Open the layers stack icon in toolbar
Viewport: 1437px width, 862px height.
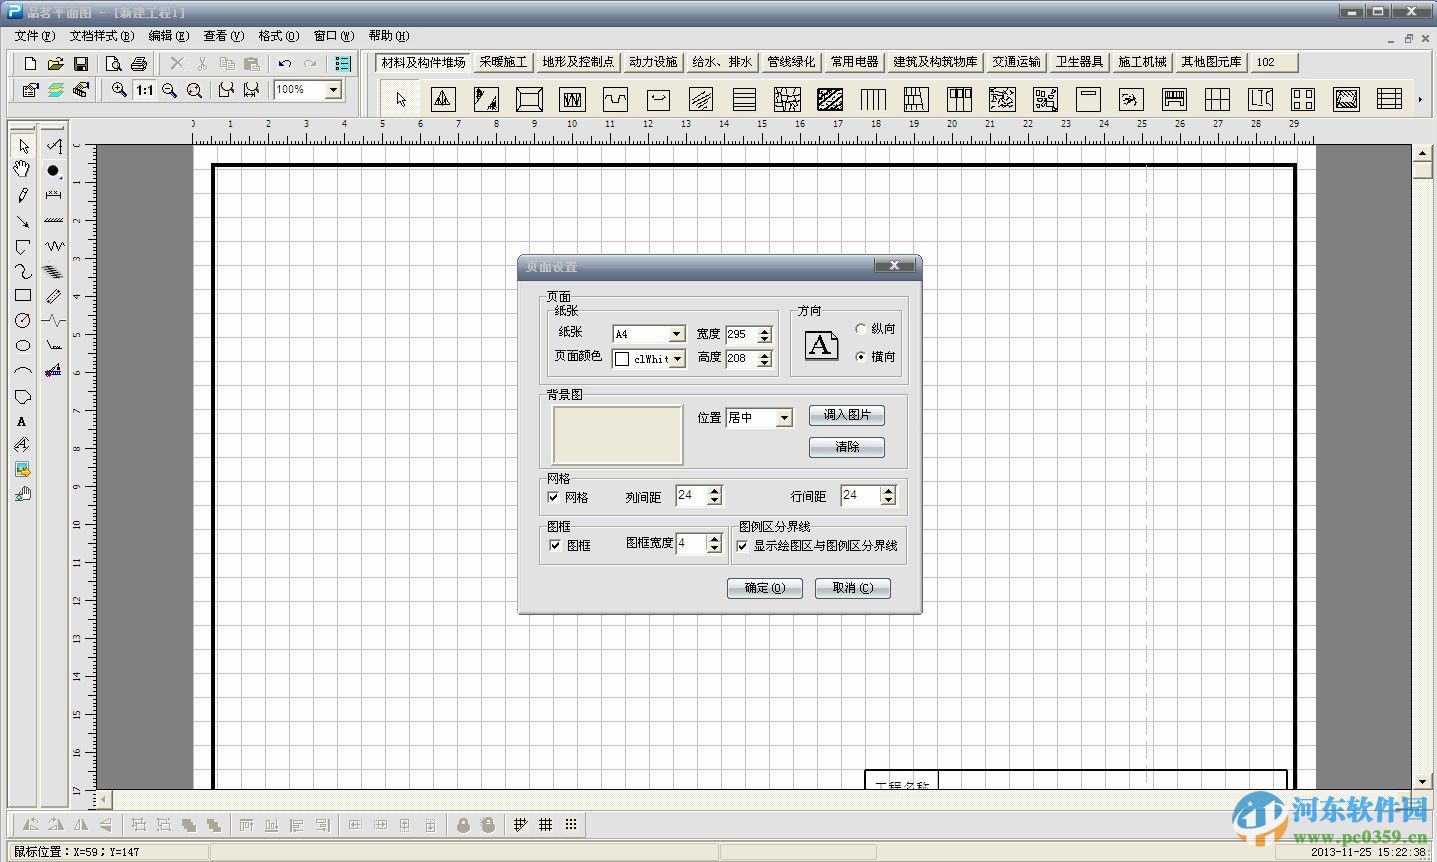click(x=56, y=90)
